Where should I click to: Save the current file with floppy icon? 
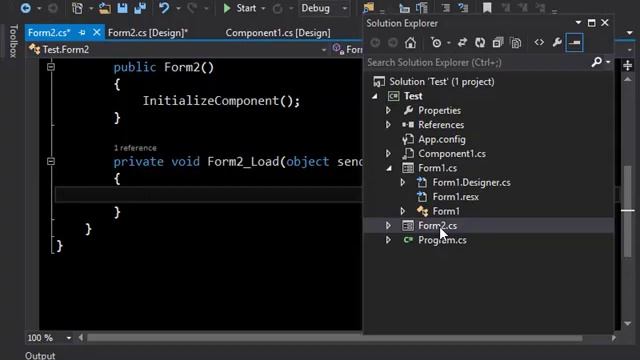122,8
